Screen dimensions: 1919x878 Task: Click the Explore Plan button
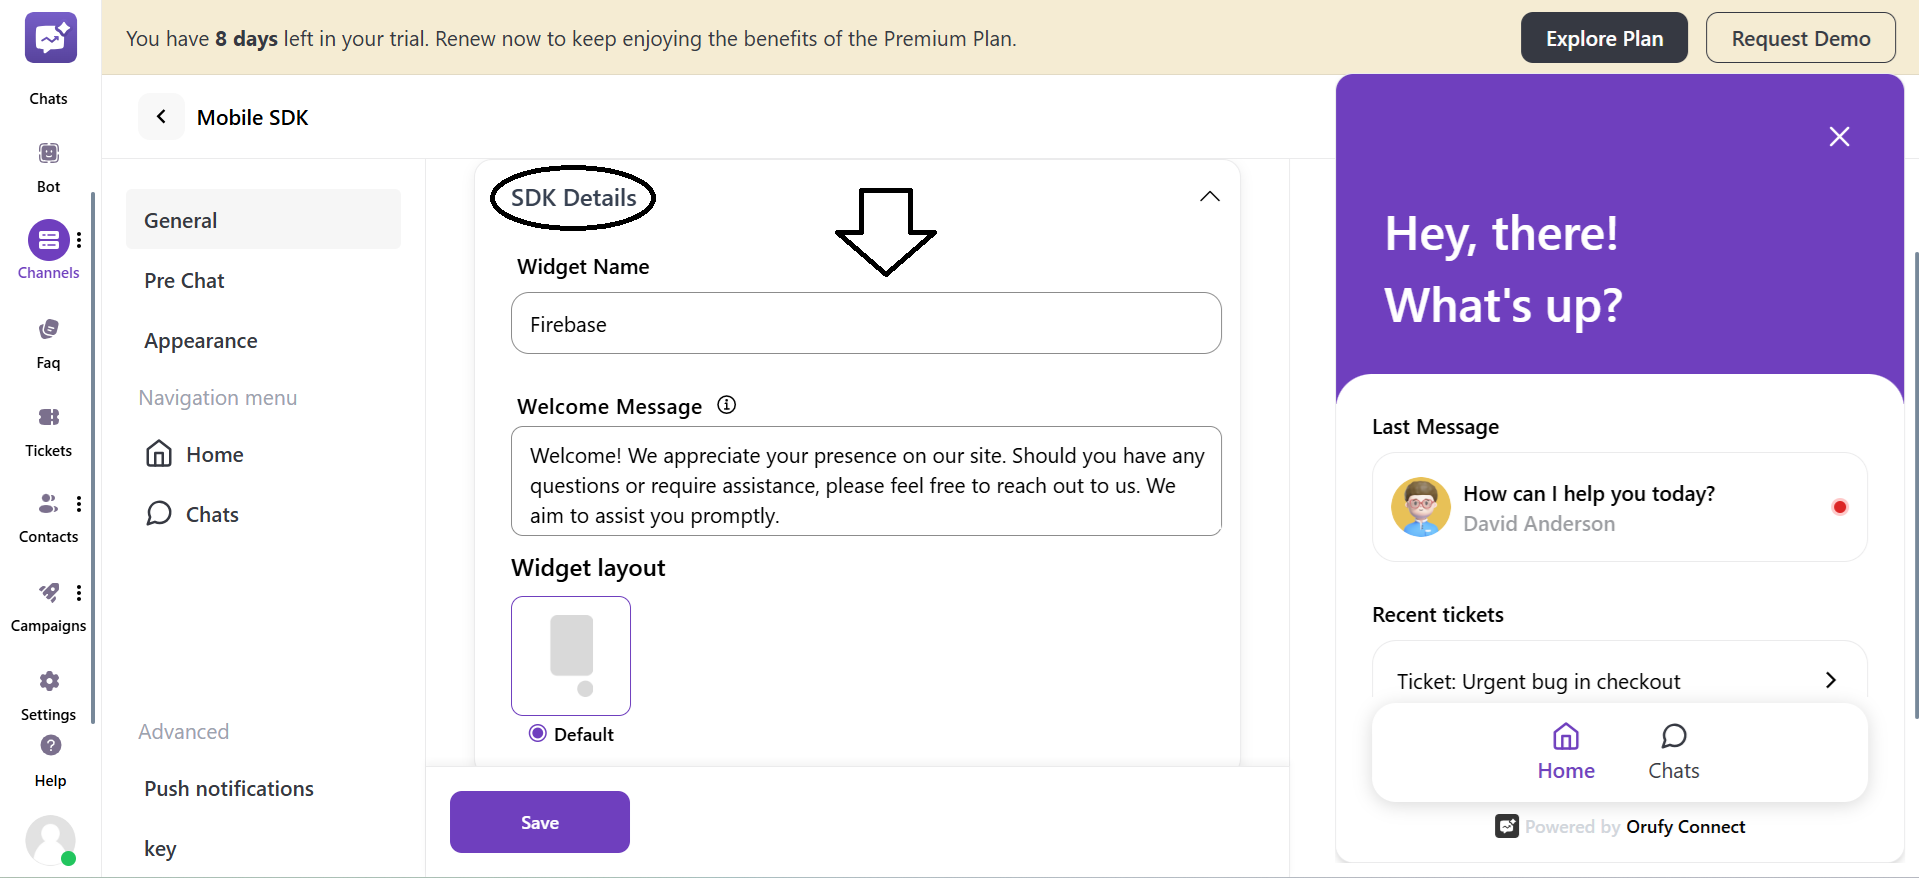pos(1603,38)
